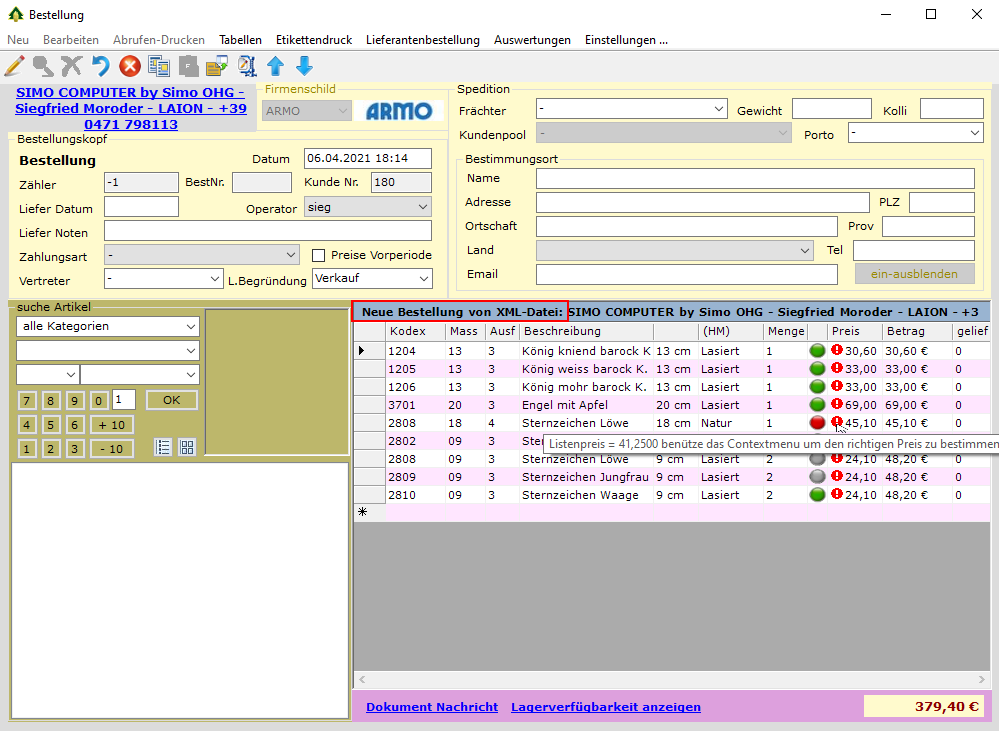Click red status light for Sternzeichen Löwe 18 cm
Screen dimensions: 999x731
(817, 423)
